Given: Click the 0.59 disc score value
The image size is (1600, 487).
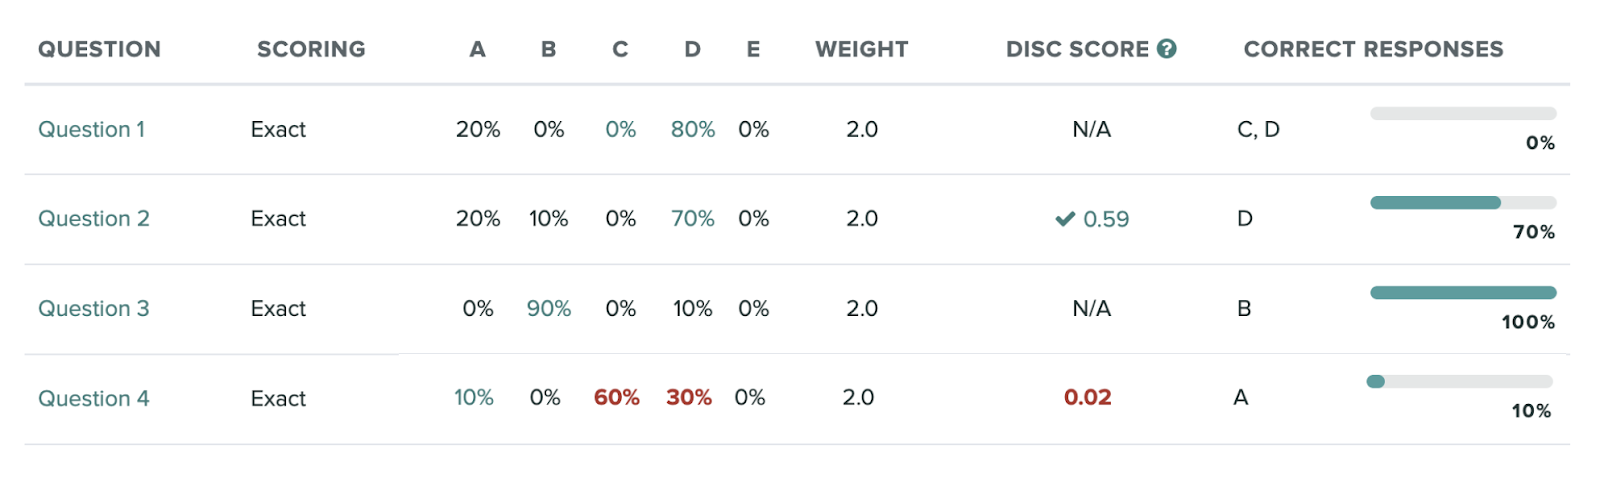Looking at the screenshot, I should pos(1106,219).
